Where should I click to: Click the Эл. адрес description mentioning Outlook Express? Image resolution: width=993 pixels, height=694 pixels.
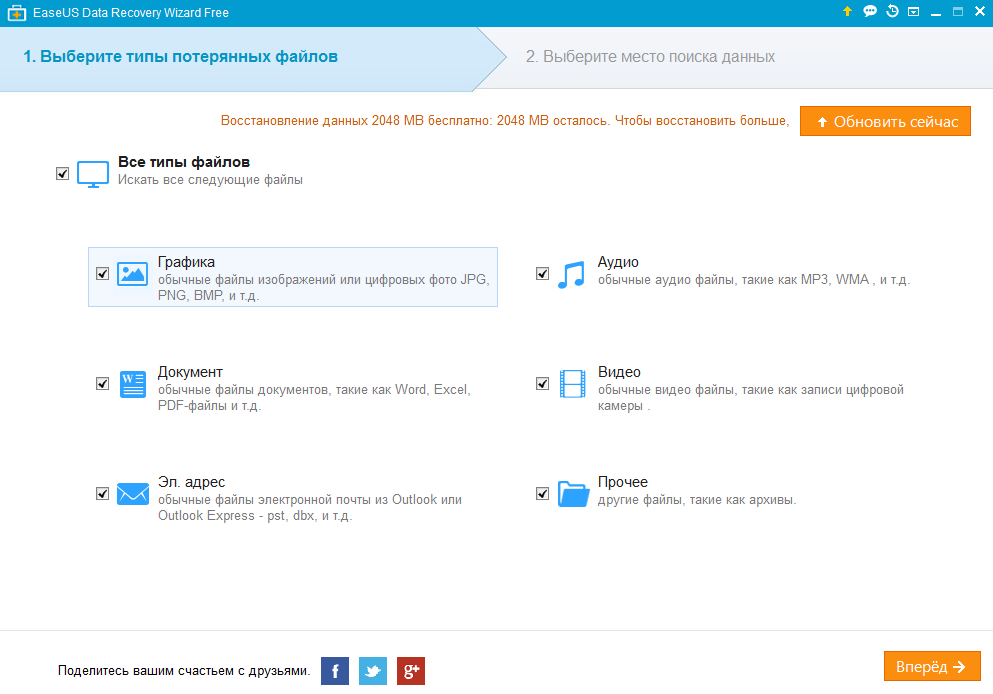(310, 508)
